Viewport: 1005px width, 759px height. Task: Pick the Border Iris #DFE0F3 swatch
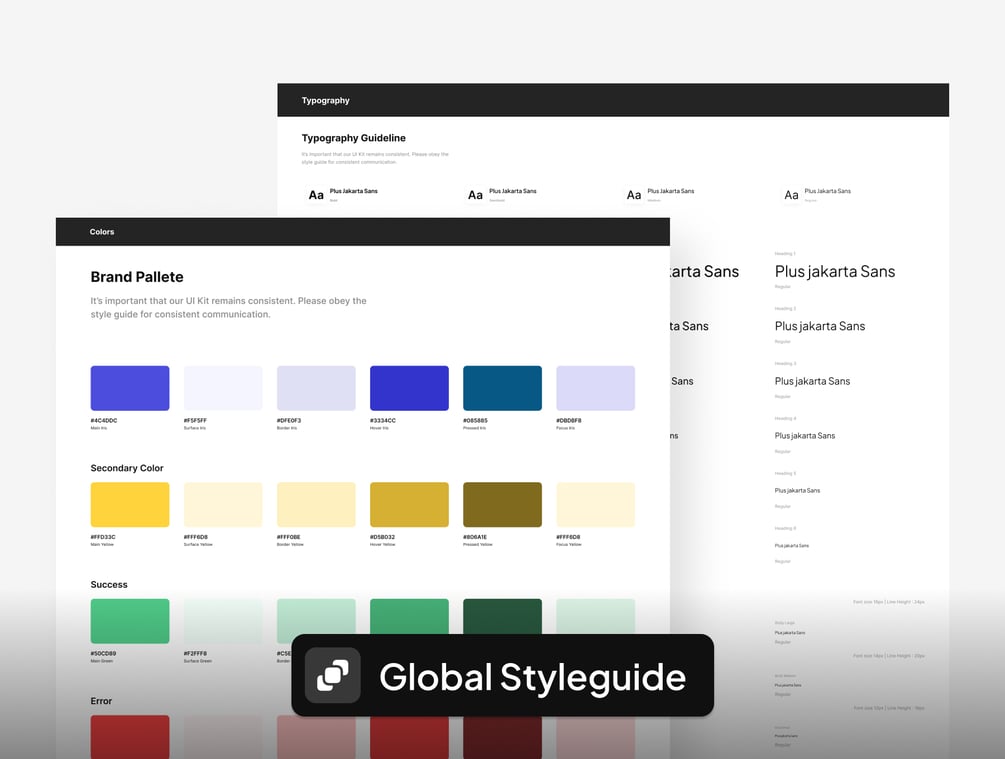click(x=316, y=388)
